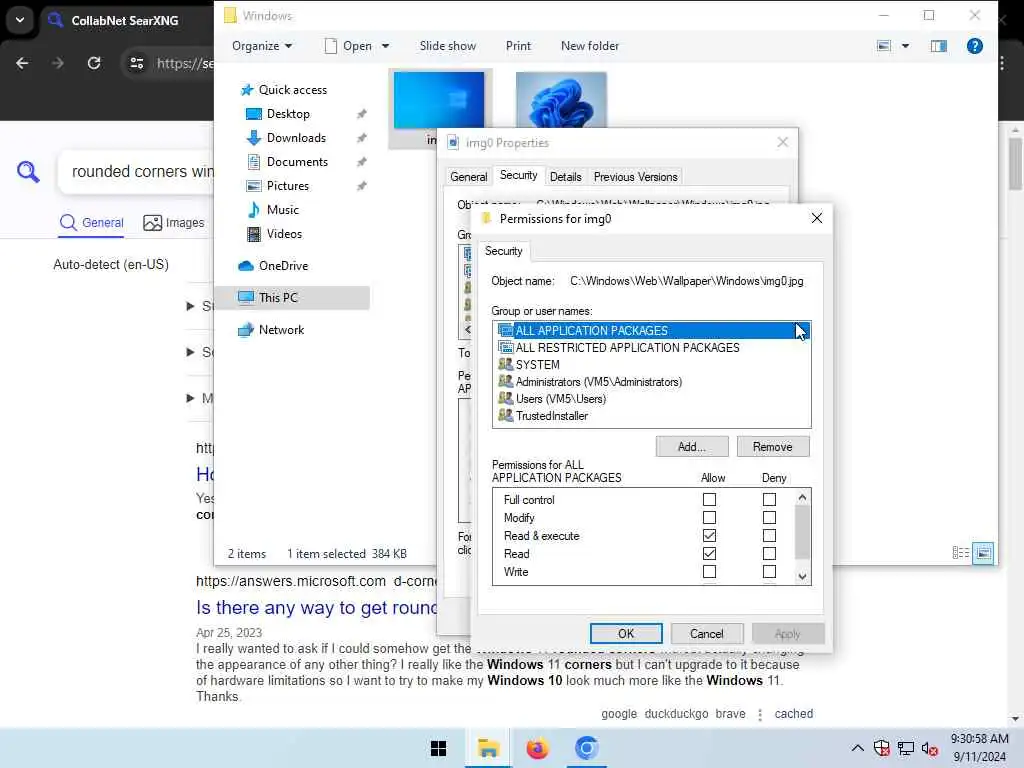
Task: Open File Explorer from taskbar
Action: (x=488, y=748)
